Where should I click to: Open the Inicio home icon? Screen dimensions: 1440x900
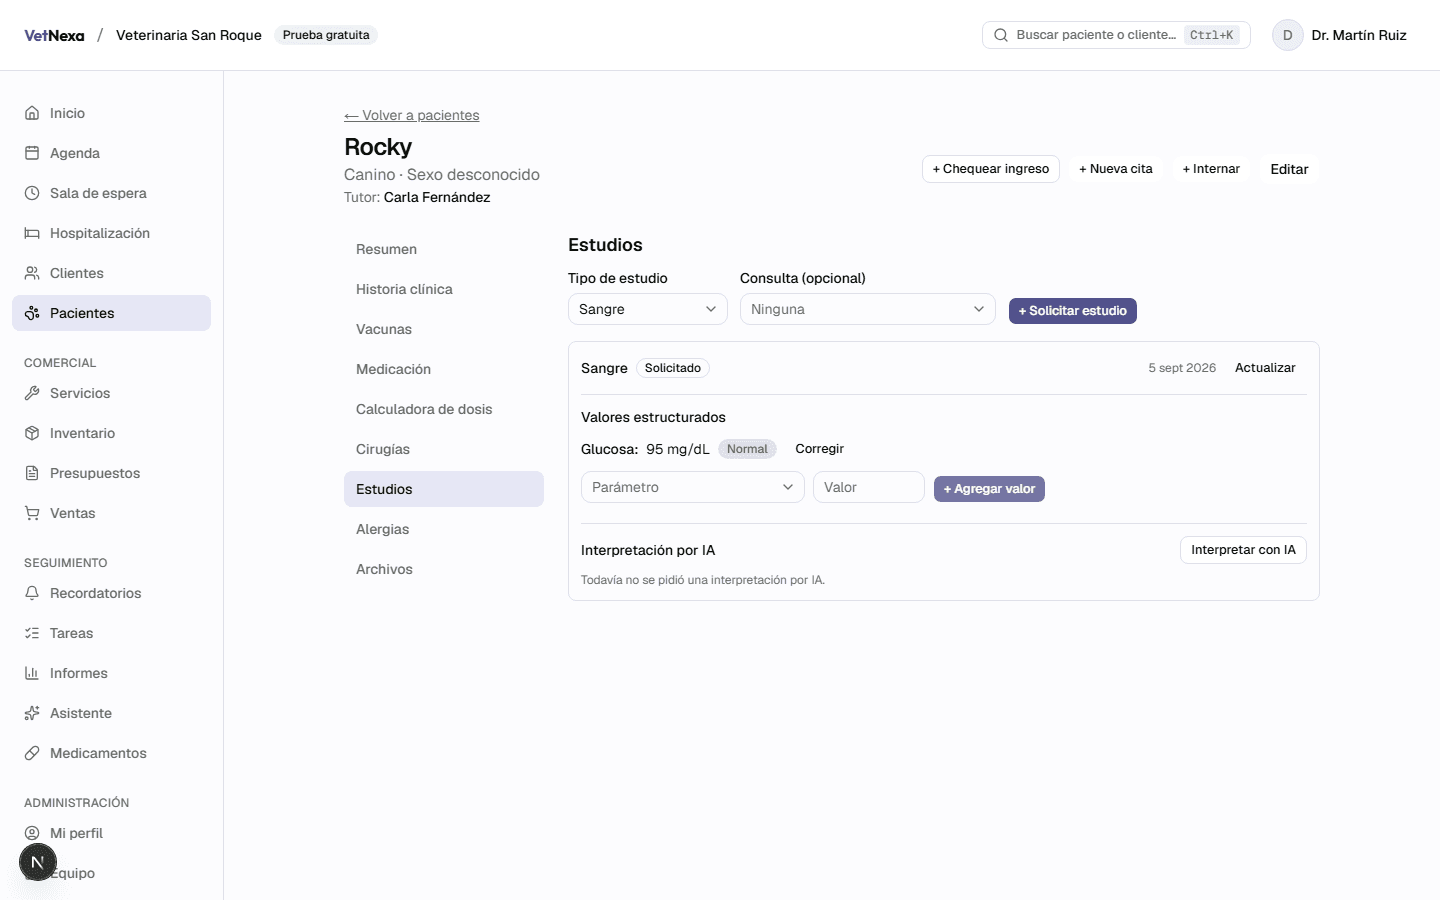click(x=32, y=113)
